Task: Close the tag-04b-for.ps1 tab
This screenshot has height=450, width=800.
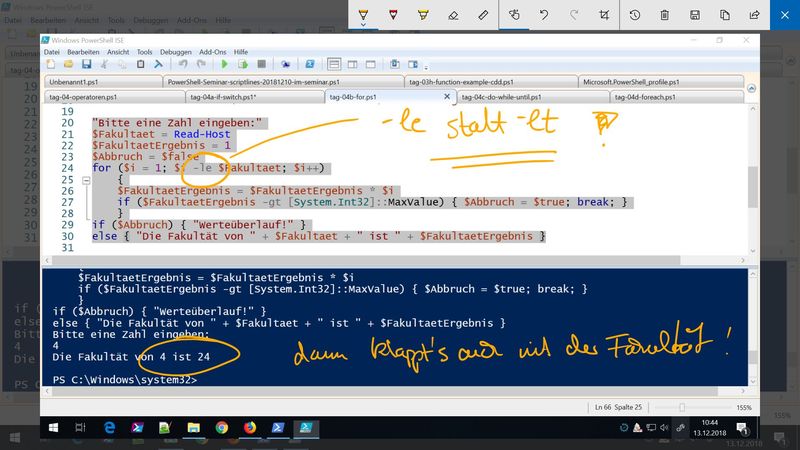Action: point(447,96)
